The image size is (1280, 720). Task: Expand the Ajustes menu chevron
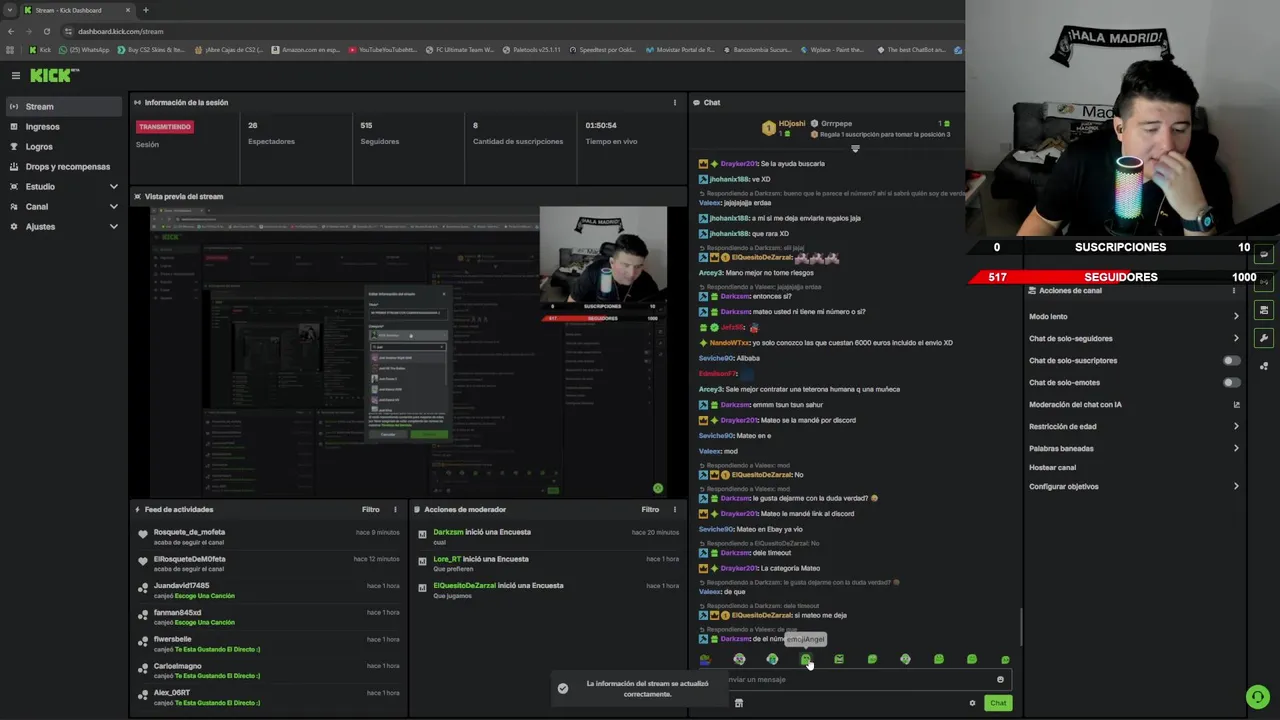click(113, 227)
